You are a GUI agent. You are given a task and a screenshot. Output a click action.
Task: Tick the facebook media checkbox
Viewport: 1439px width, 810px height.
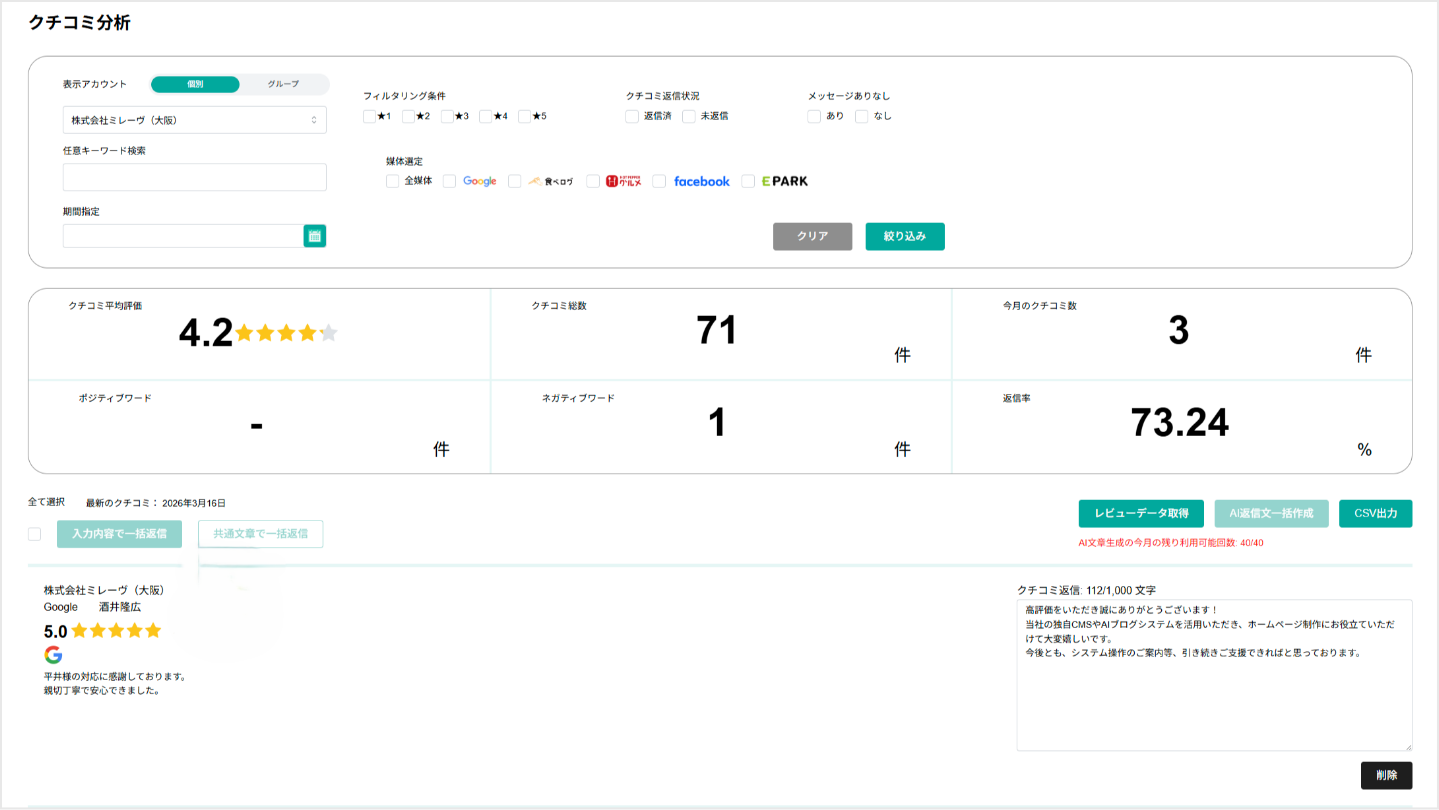tap(659, 181)
